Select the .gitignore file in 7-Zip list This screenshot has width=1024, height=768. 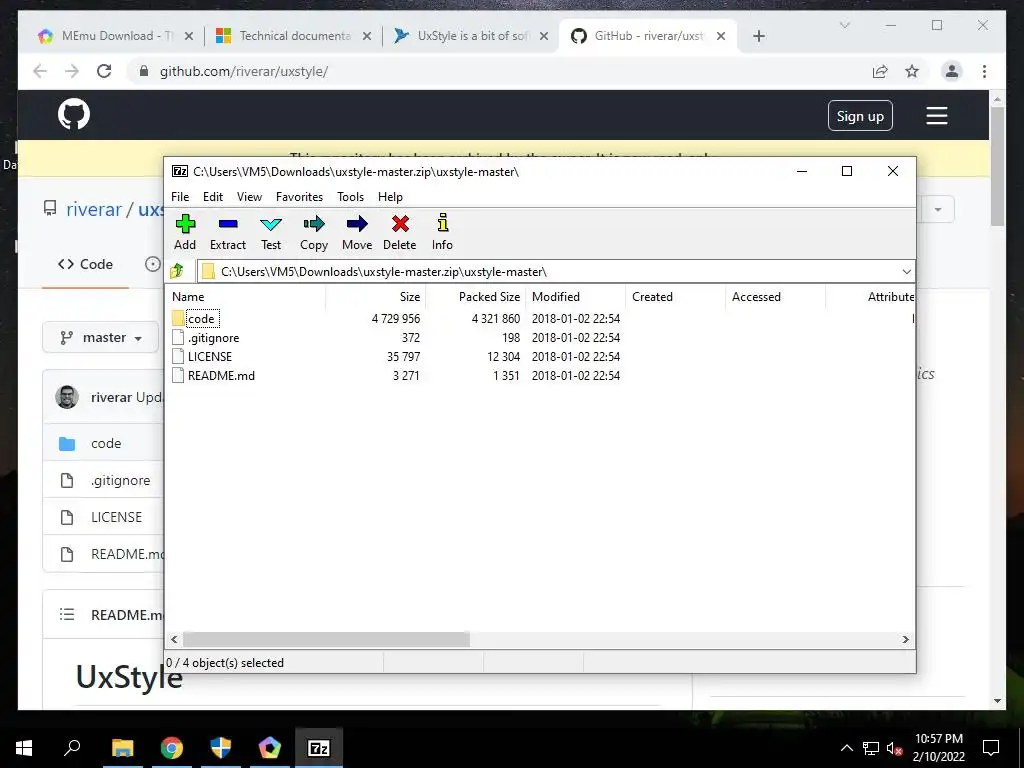[x=213, y=338]
